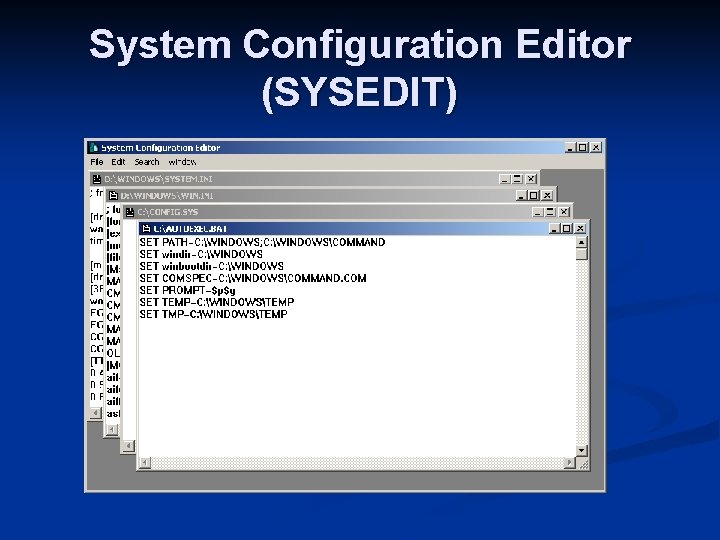Maximize the System Configuration Editor main window

click(x=582, y=147)
